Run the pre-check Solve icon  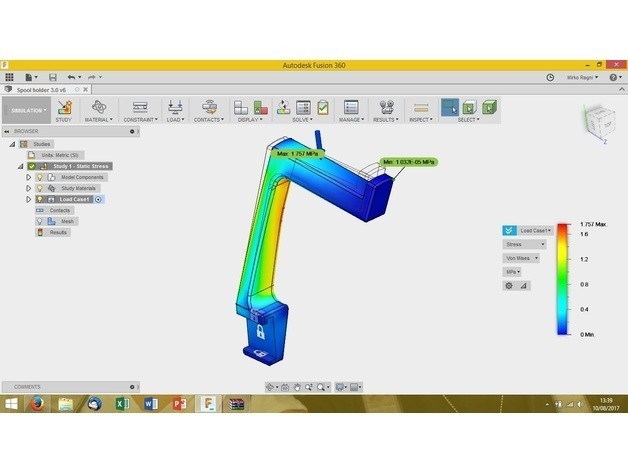[283, 107]
